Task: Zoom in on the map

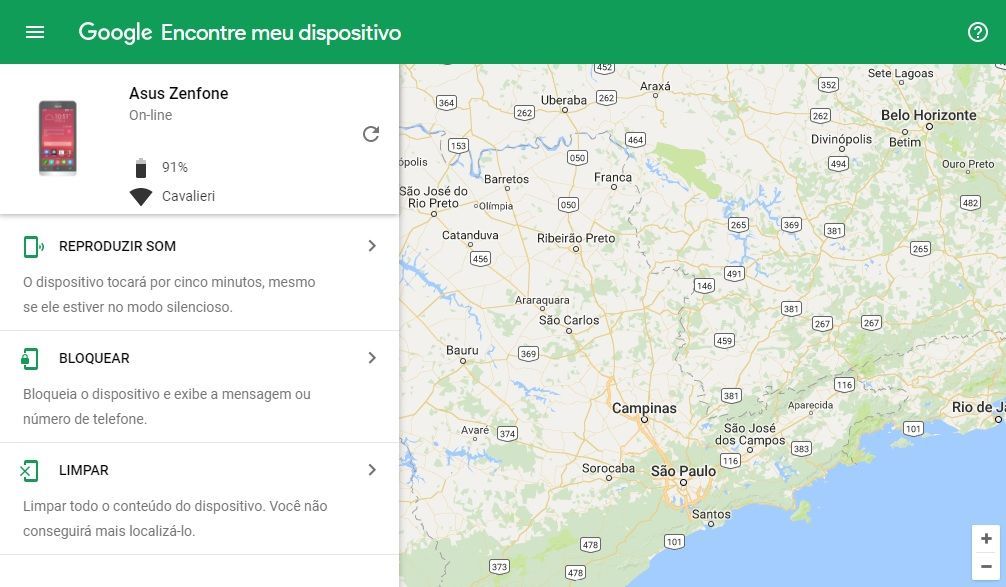Action: coord(986,539)
